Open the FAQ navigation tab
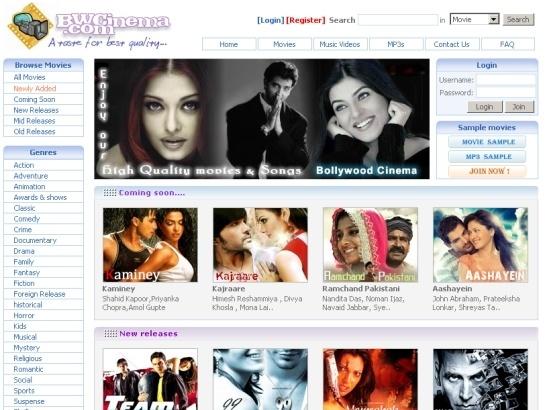545x410 pixels. pyautogui.click(x=507, y=44)
